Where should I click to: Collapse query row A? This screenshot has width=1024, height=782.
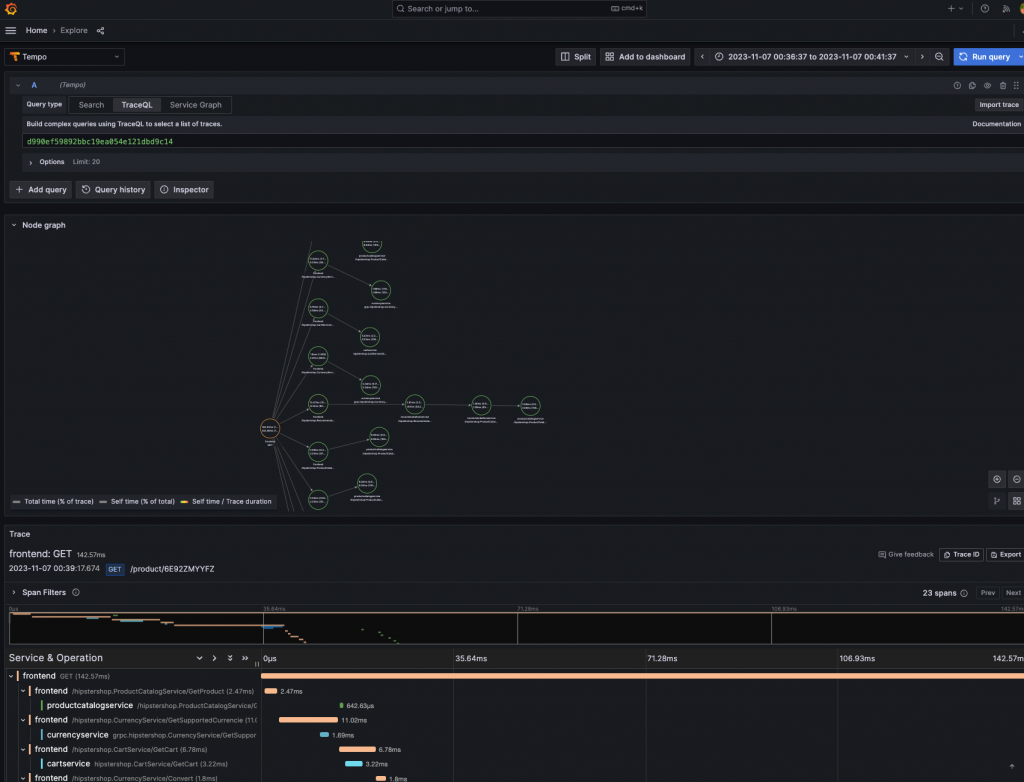coord(18,85)
